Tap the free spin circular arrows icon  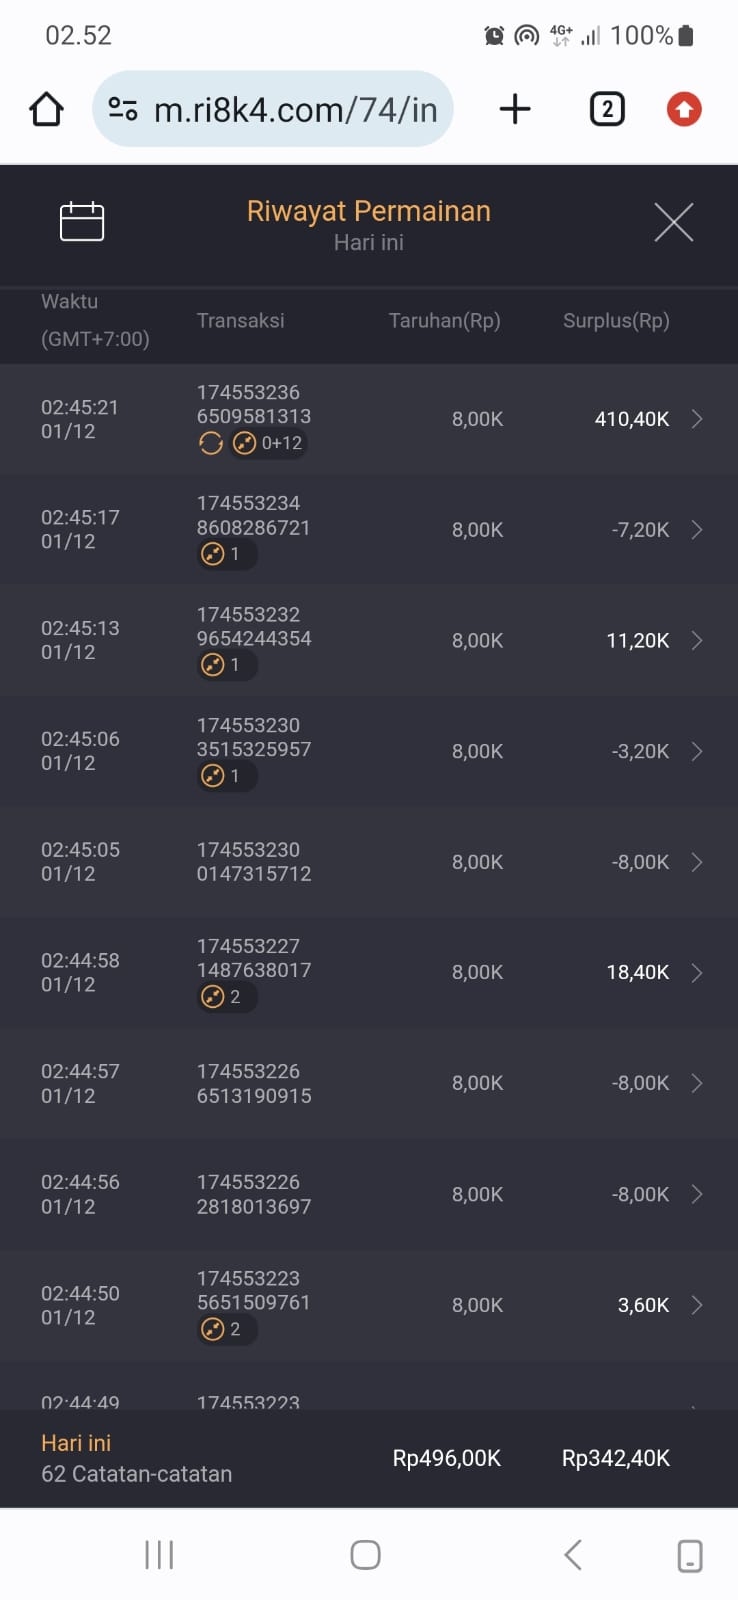(x=211, y=443)
